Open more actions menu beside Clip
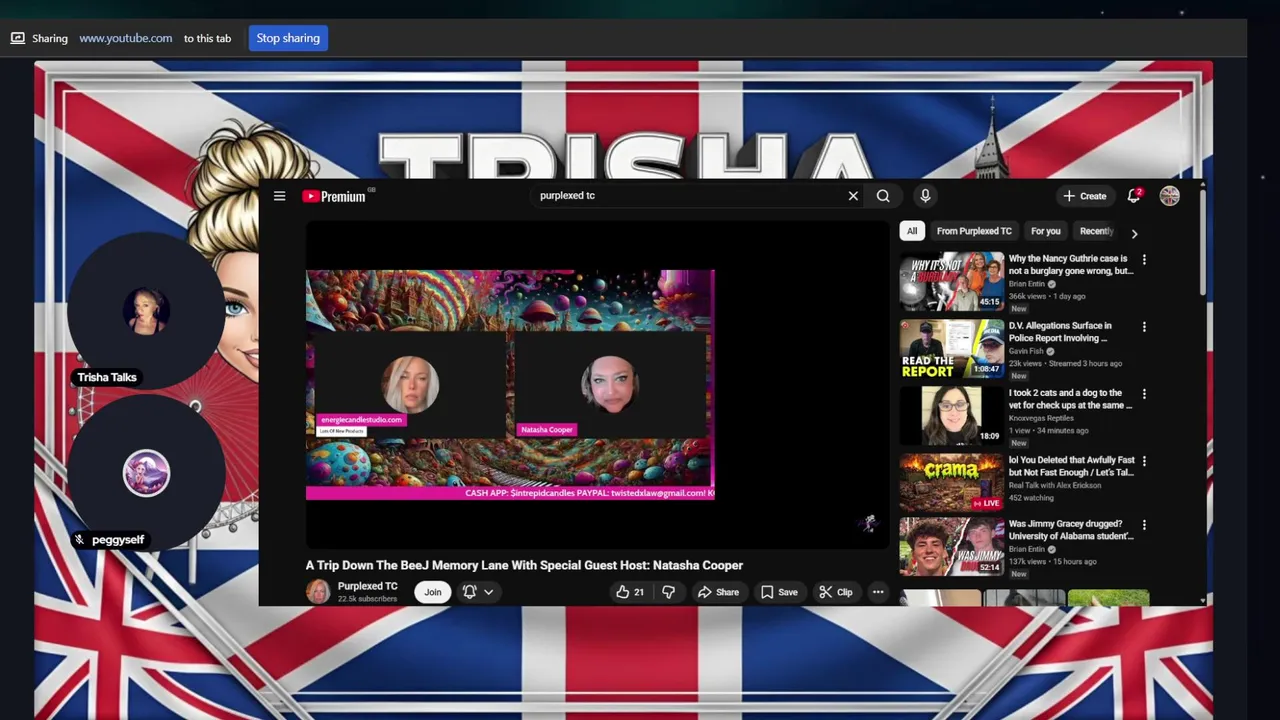 878,592
